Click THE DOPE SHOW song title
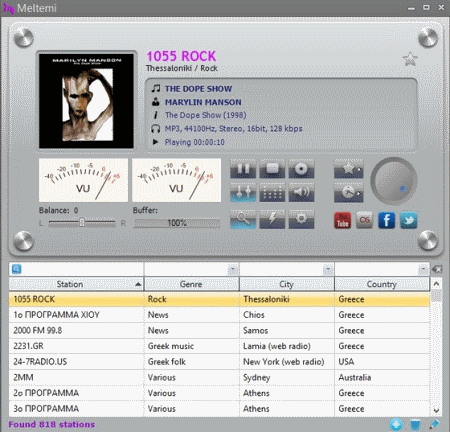 [198, 89]
